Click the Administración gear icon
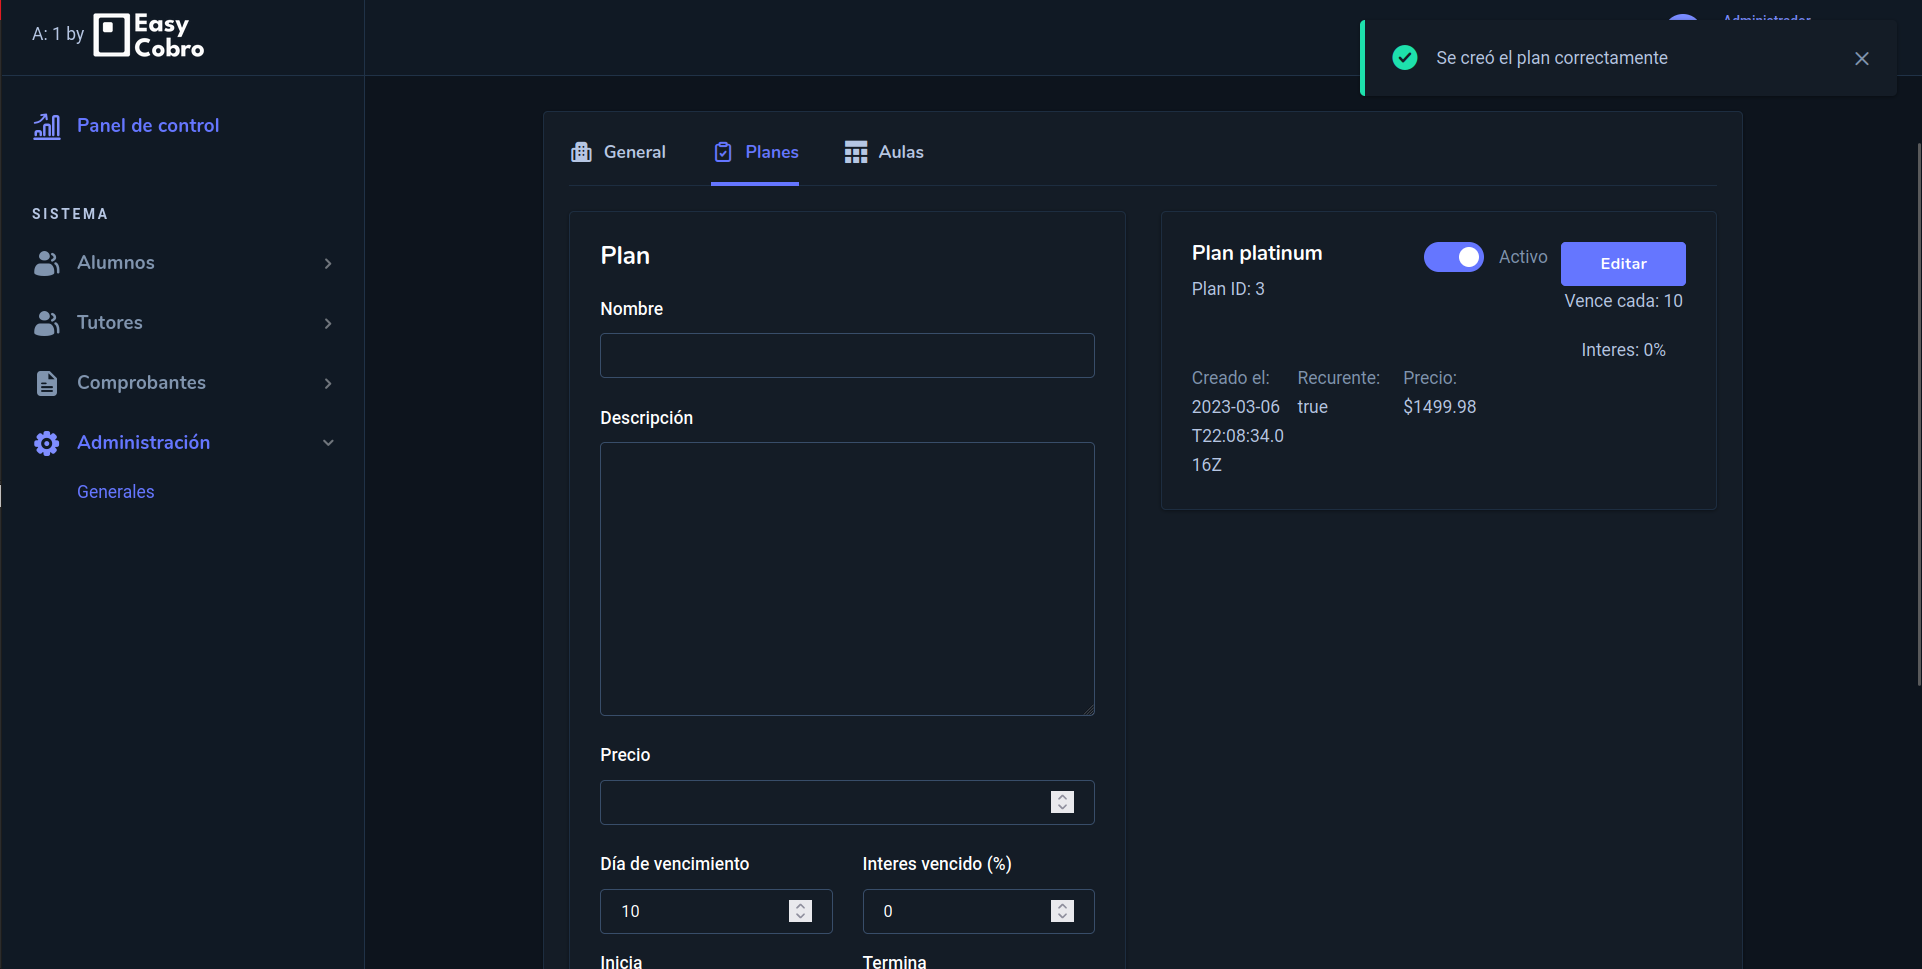 point(46,443)
